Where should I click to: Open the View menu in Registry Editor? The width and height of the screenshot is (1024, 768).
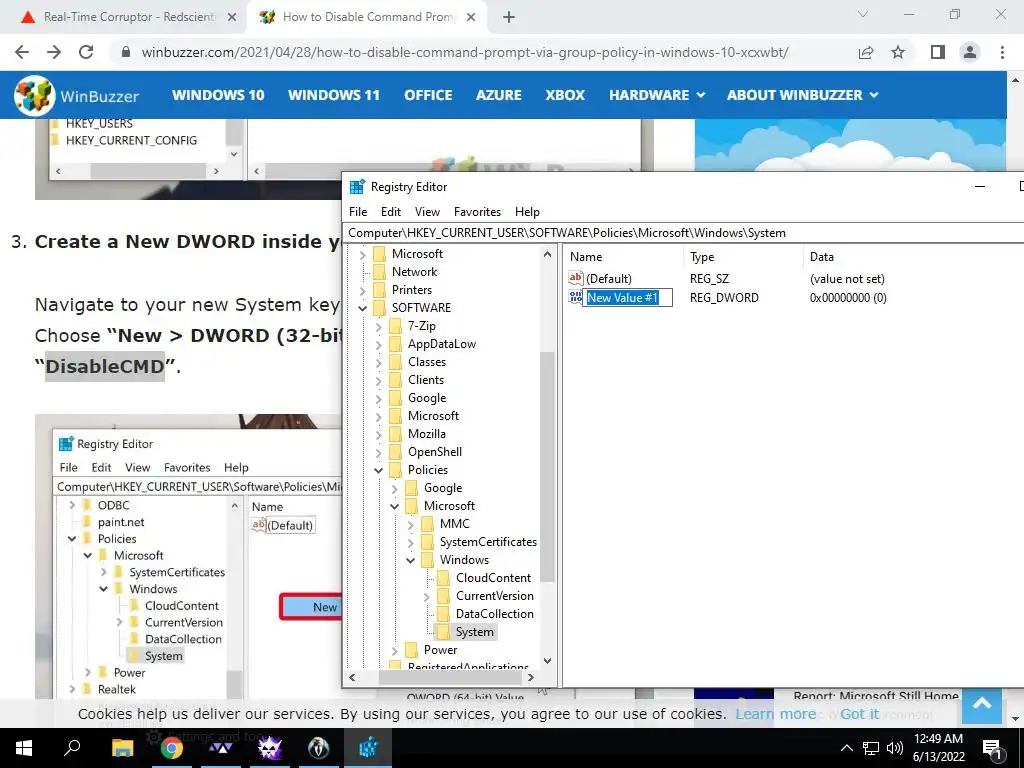(427, 212)
